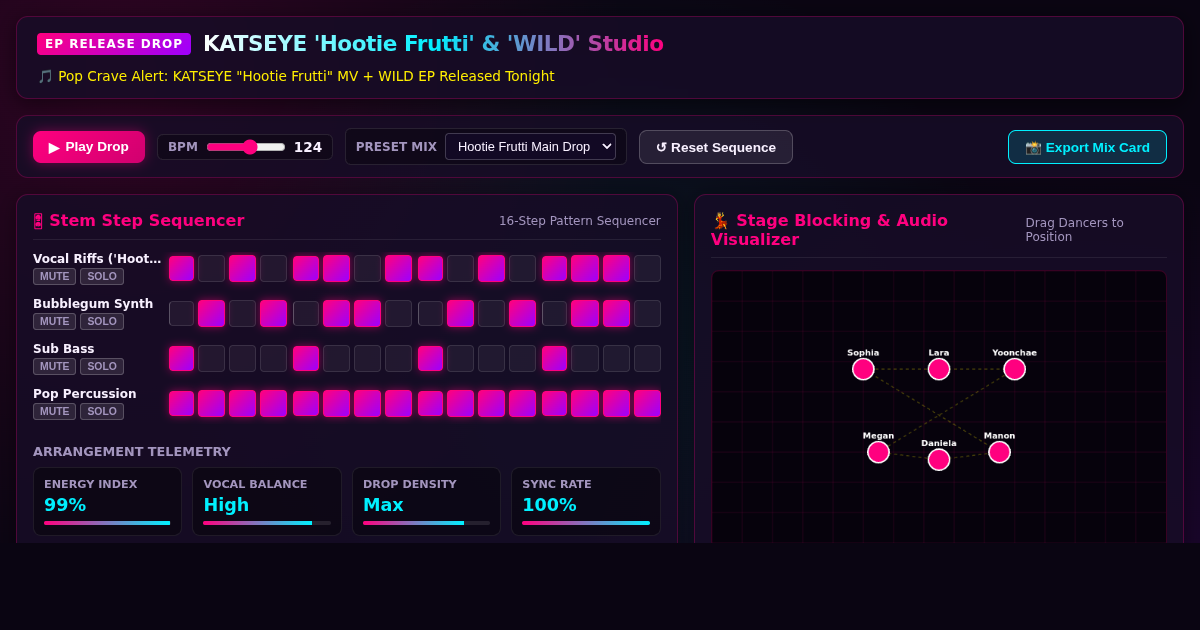Click the Vocal Balance progress bar
The image size is (1200, 630).
point(267,523)
